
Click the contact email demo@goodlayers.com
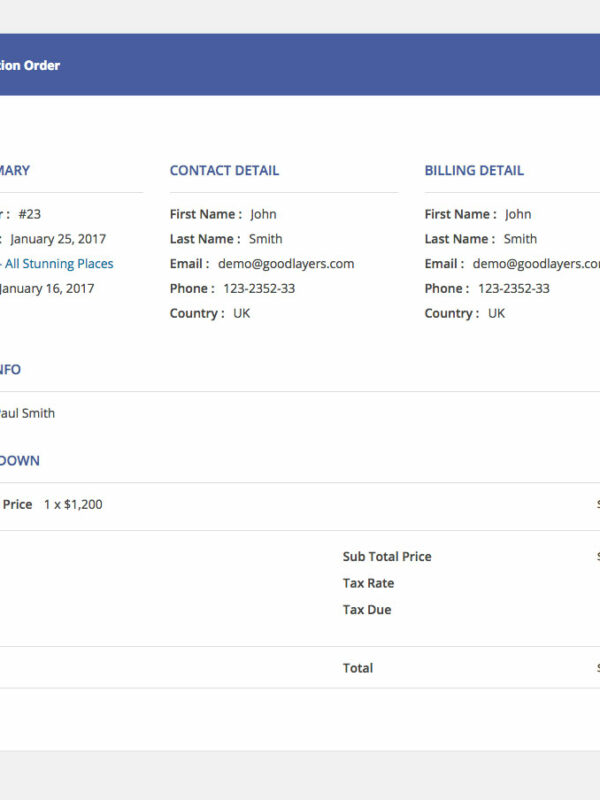pos(286,264)
